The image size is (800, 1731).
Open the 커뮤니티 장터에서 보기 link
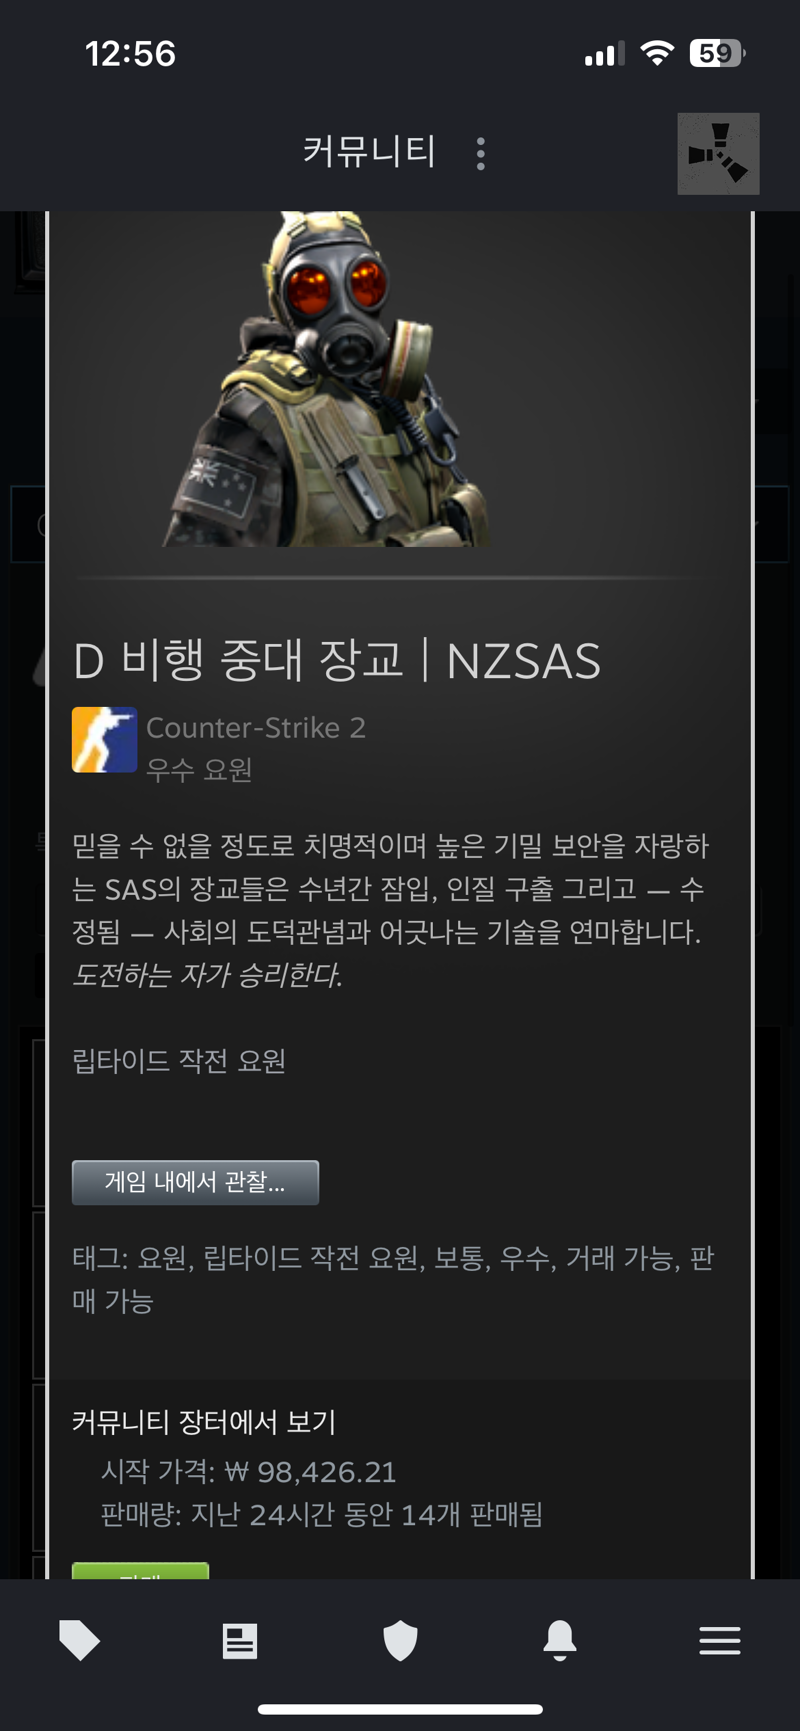click(204, 1421)
